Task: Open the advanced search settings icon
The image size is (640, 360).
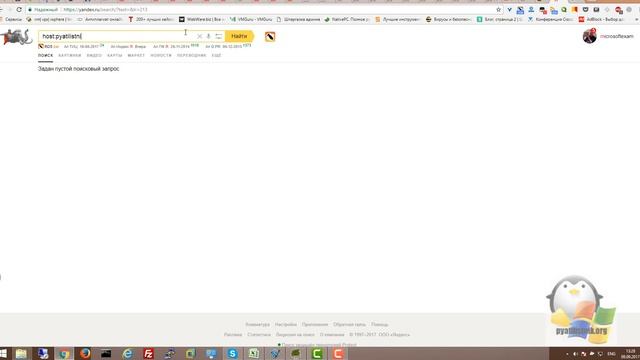Action: 218,36
